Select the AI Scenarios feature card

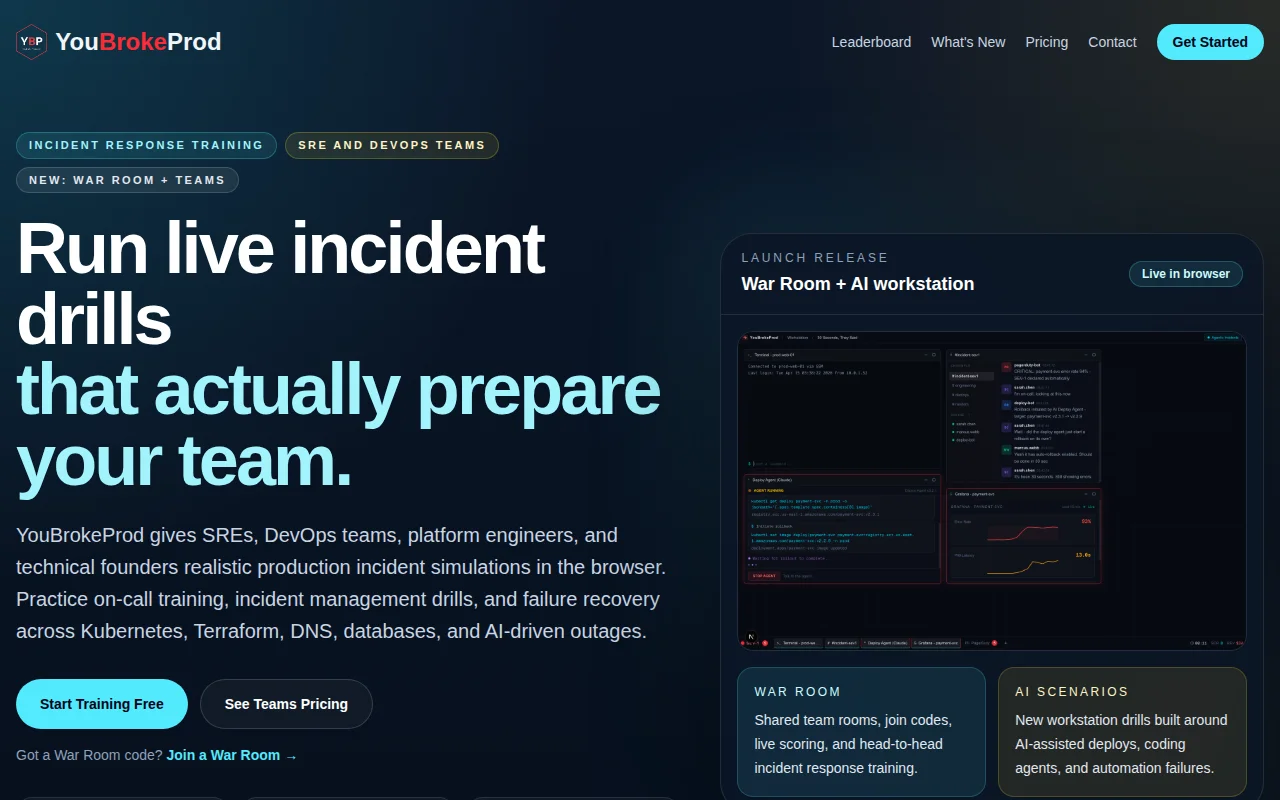point(1122,731)
